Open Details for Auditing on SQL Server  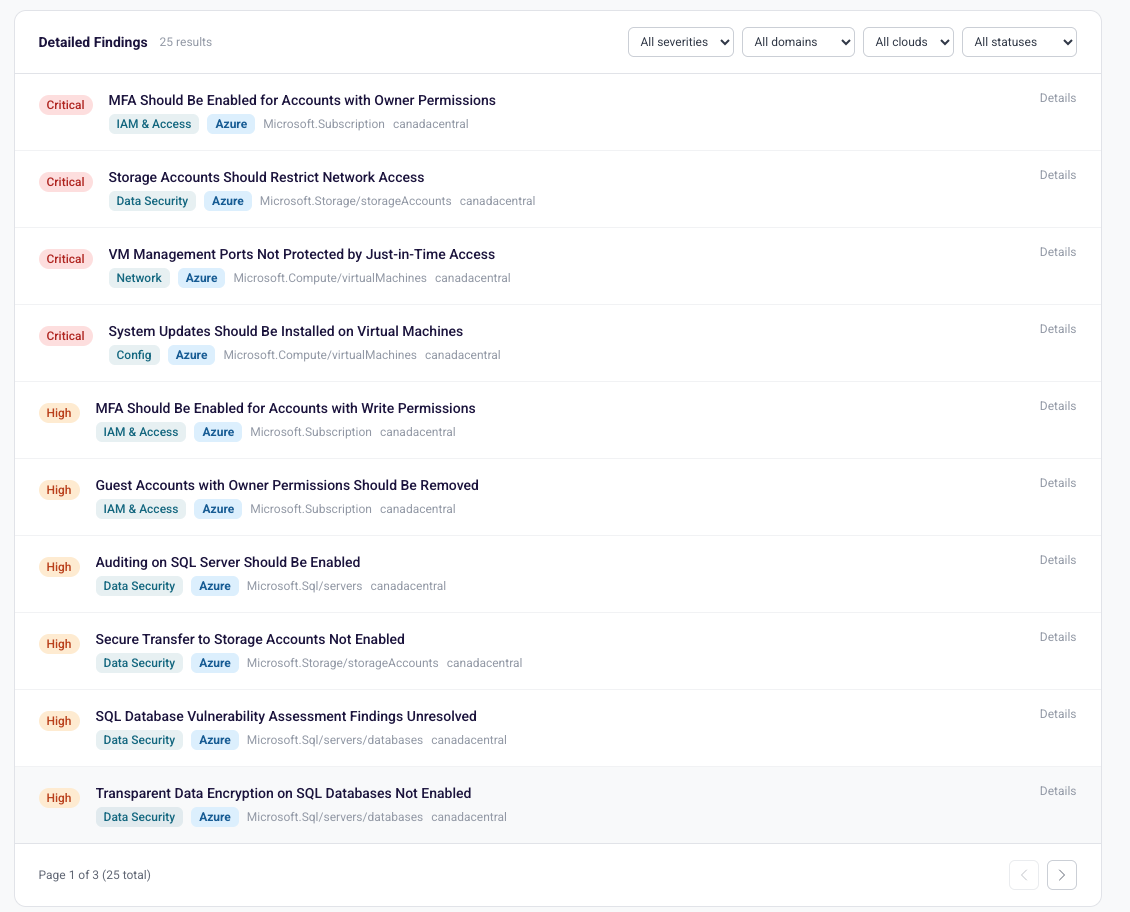pos(1057,560)
